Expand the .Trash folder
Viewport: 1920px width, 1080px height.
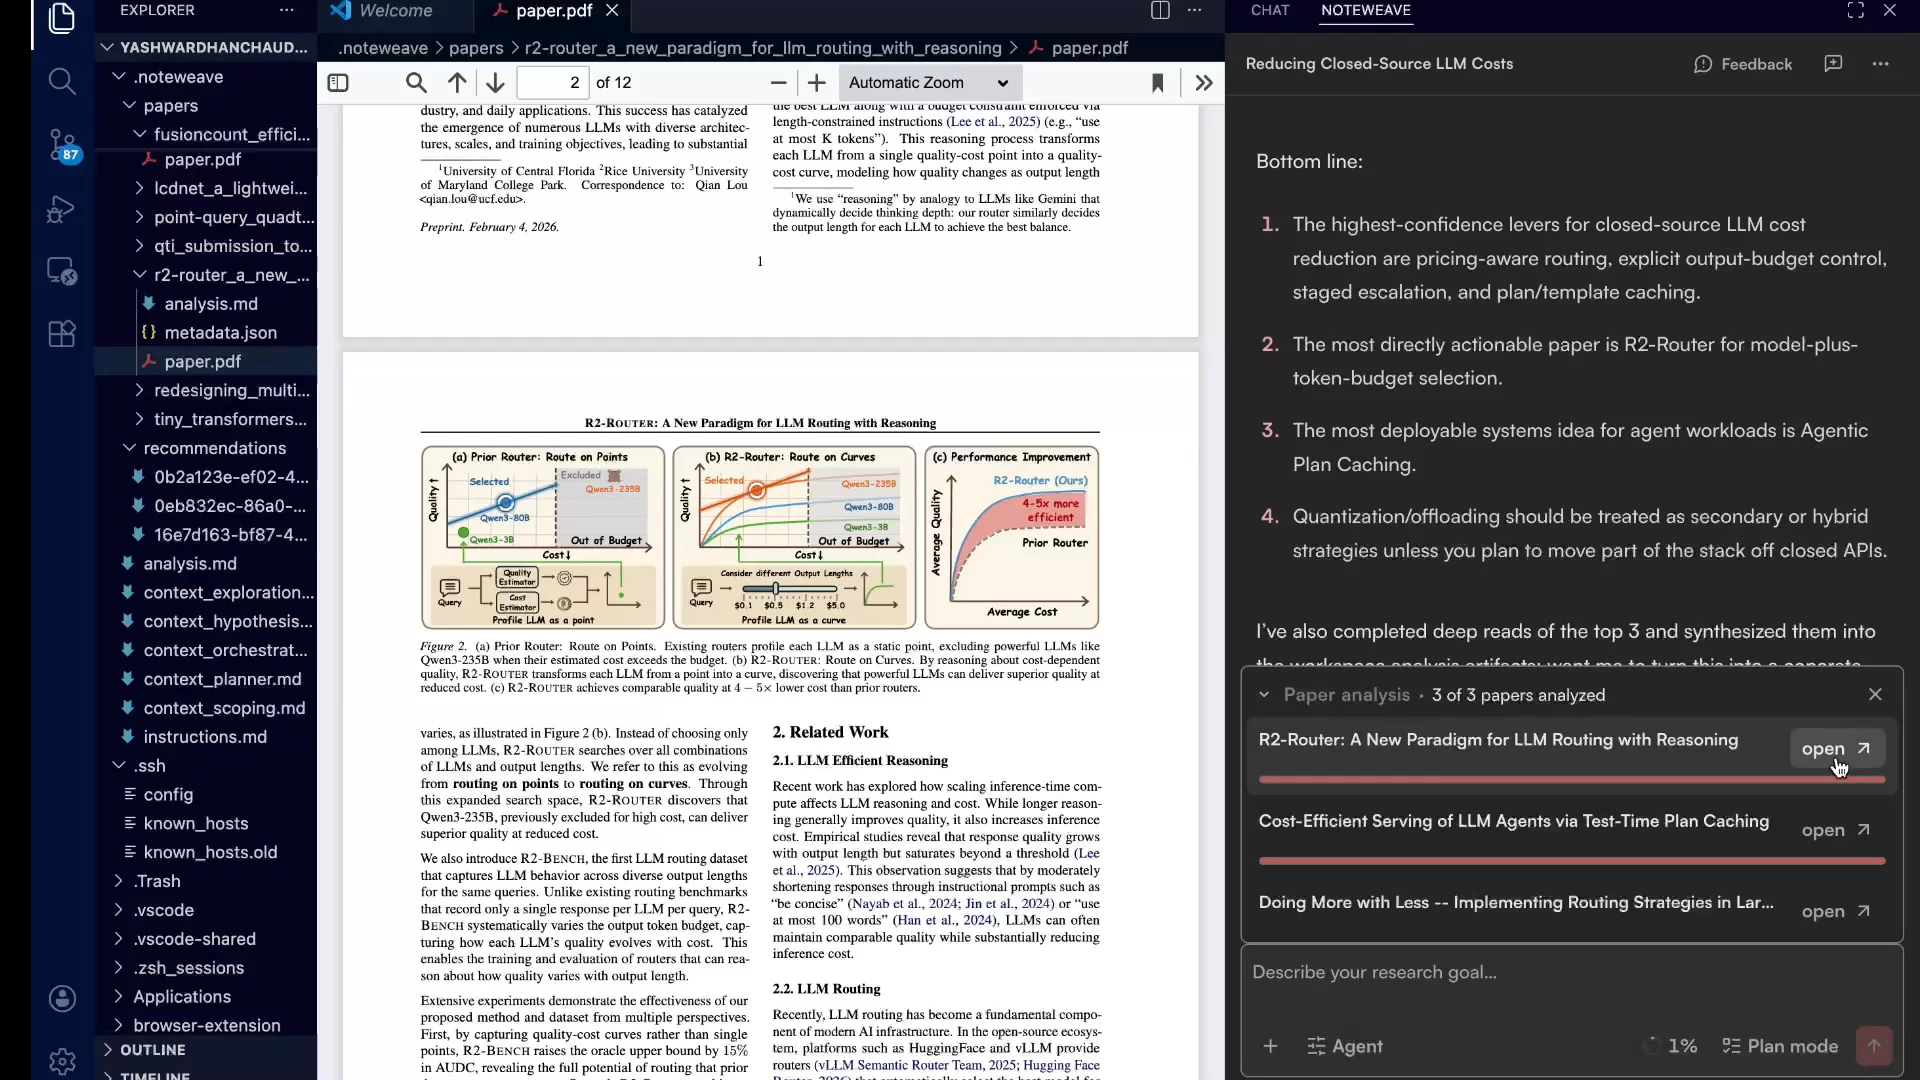(206, 881)
